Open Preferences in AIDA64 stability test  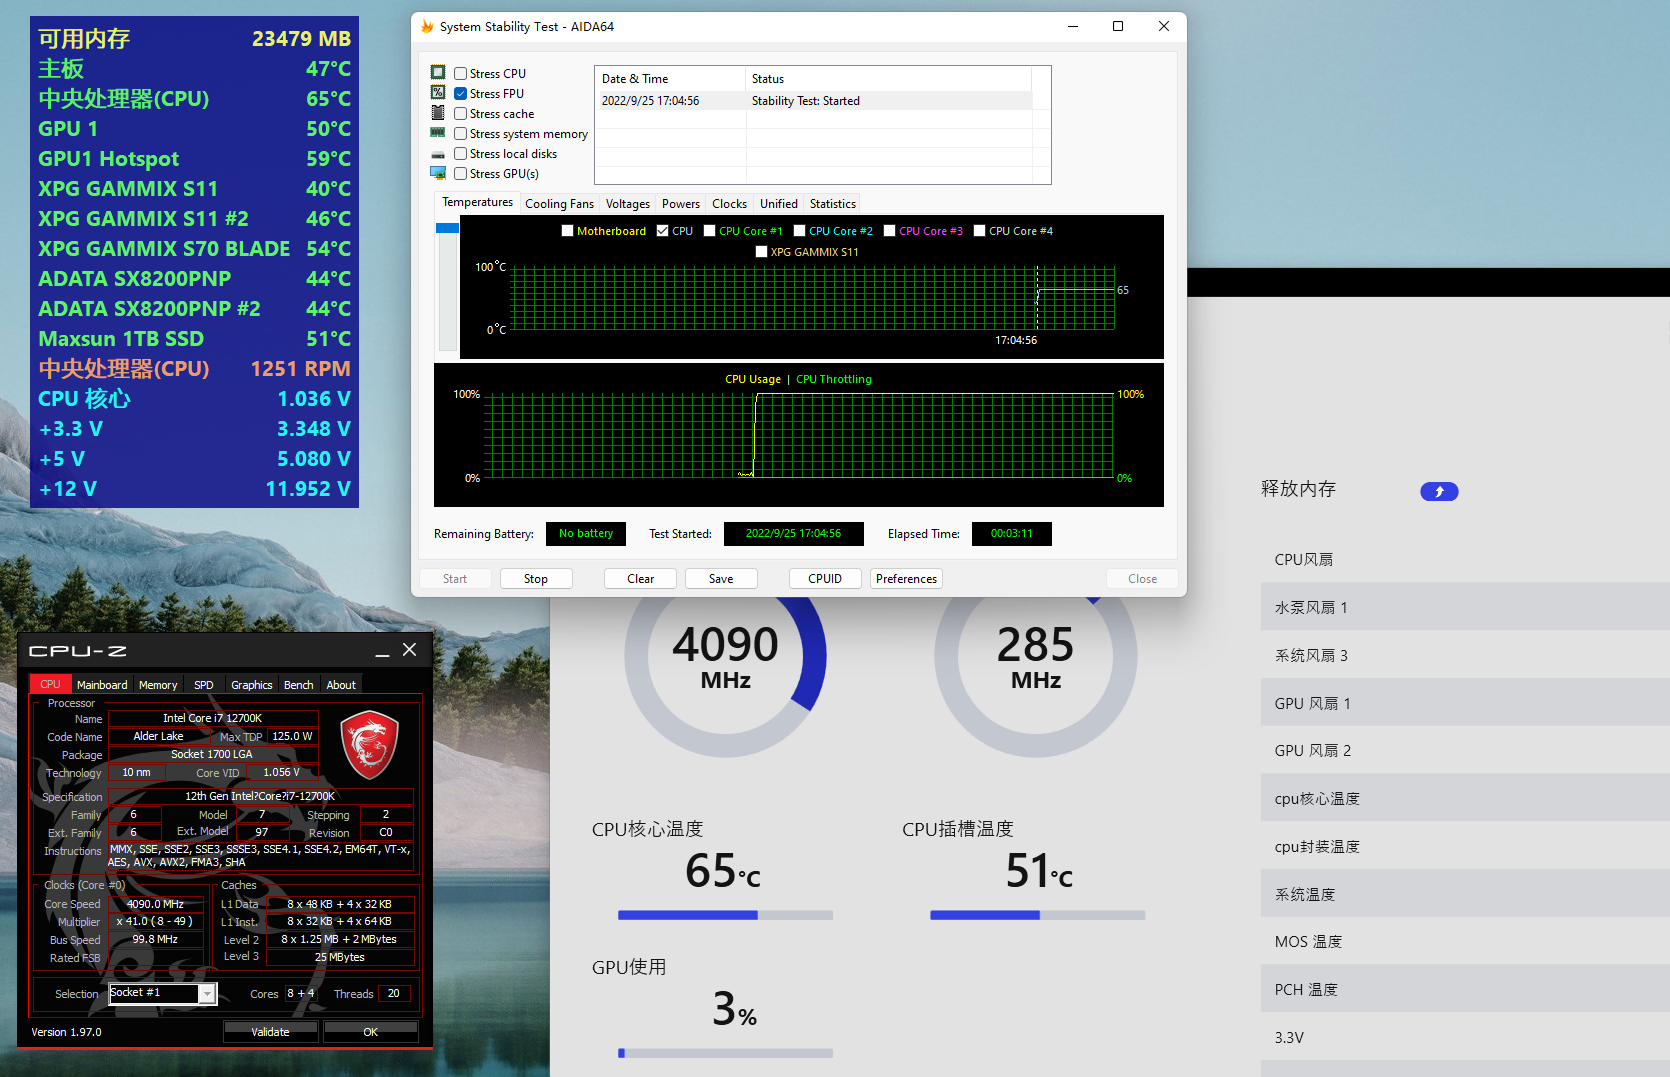click(x=906, y=579)
